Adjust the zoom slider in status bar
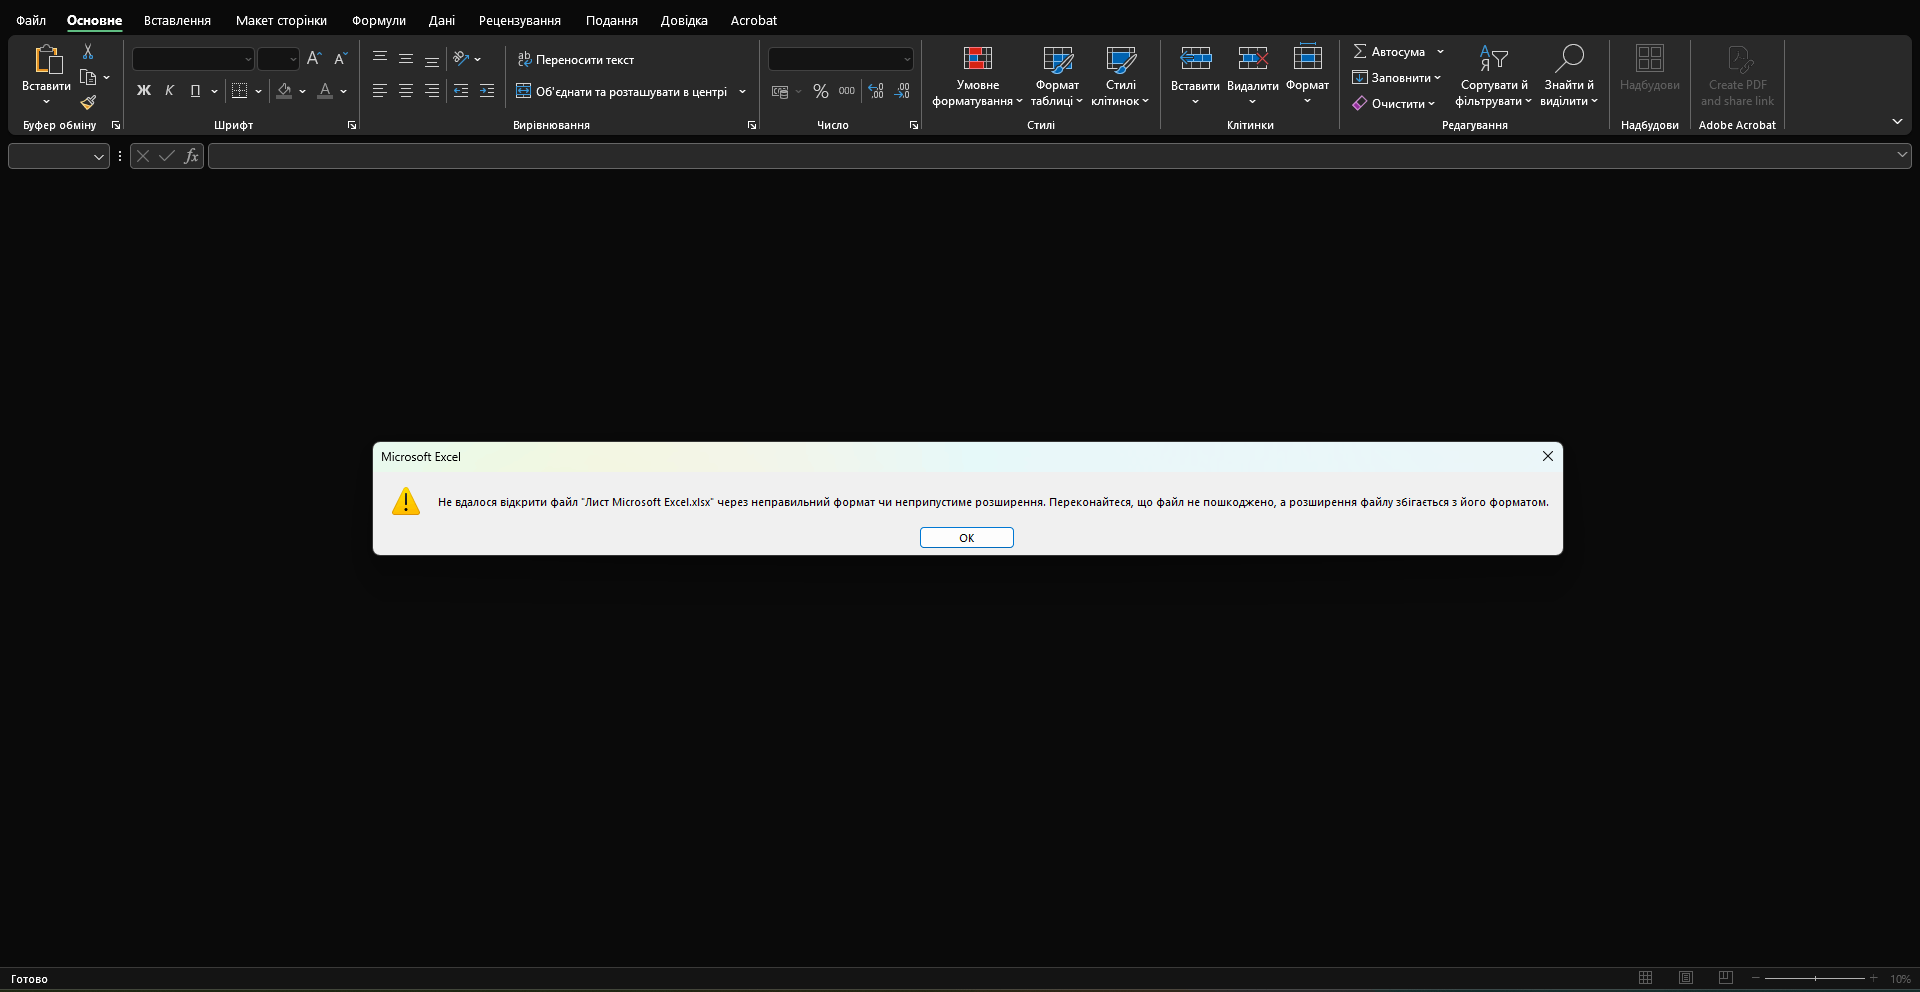1920x992 pixels. pyautogui.click(x=1815, y=978)
